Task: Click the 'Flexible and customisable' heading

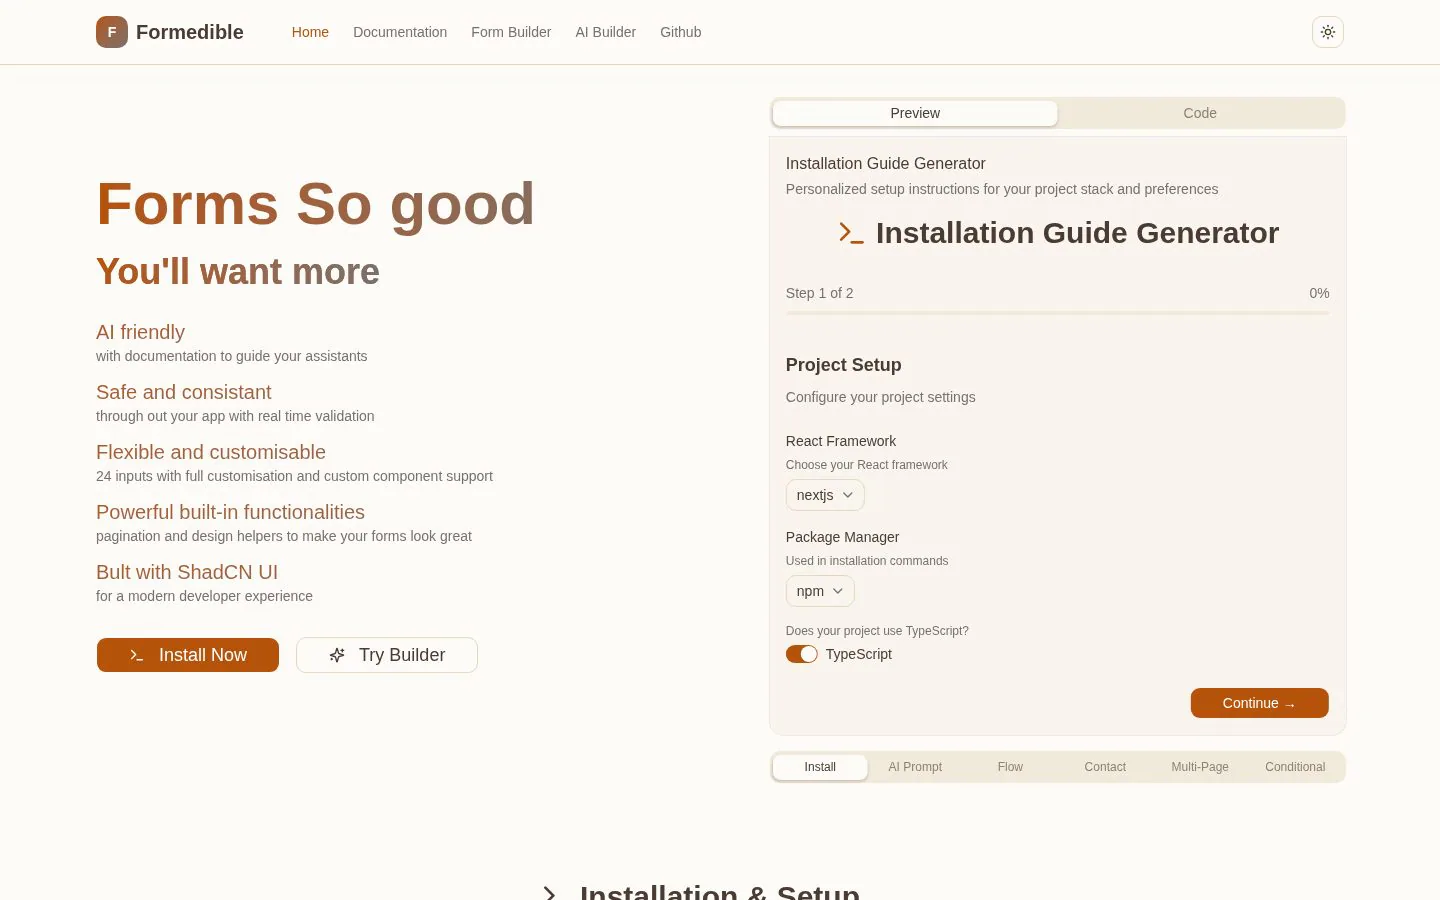Action: (211, 452)
